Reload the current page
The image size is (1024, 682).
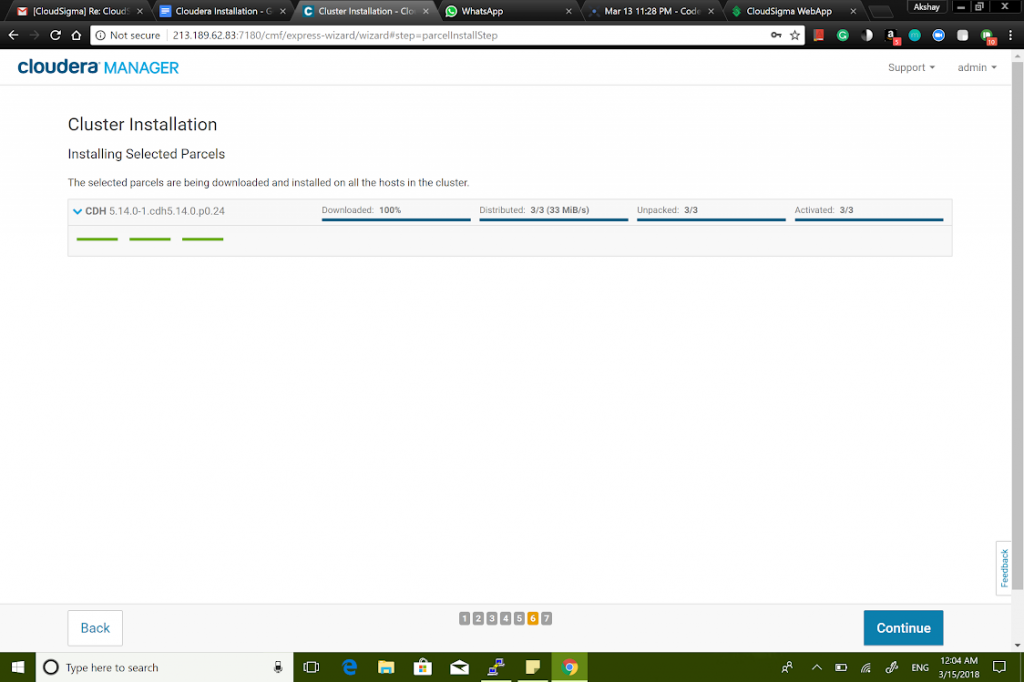54,34
